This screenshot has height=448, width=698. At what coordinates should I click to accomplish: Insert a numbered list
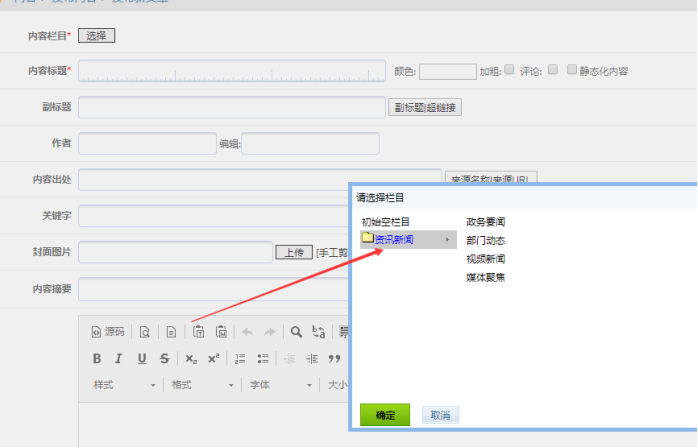click(x=240, y=359)
